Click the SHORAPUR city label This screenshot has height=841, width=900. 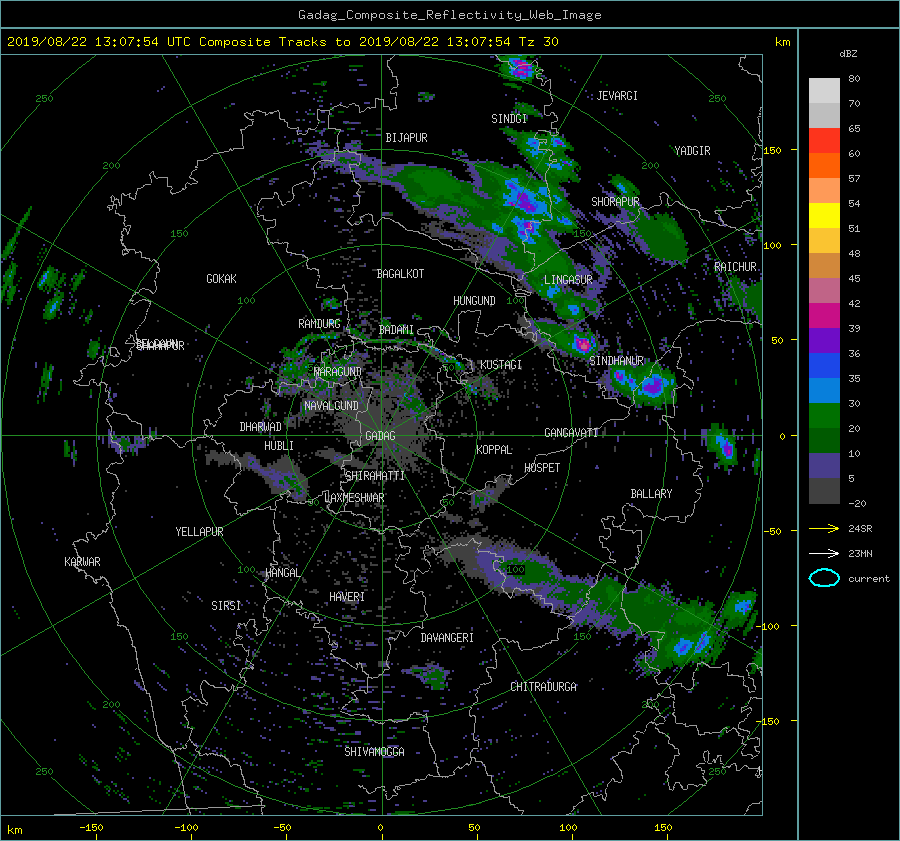615,202
